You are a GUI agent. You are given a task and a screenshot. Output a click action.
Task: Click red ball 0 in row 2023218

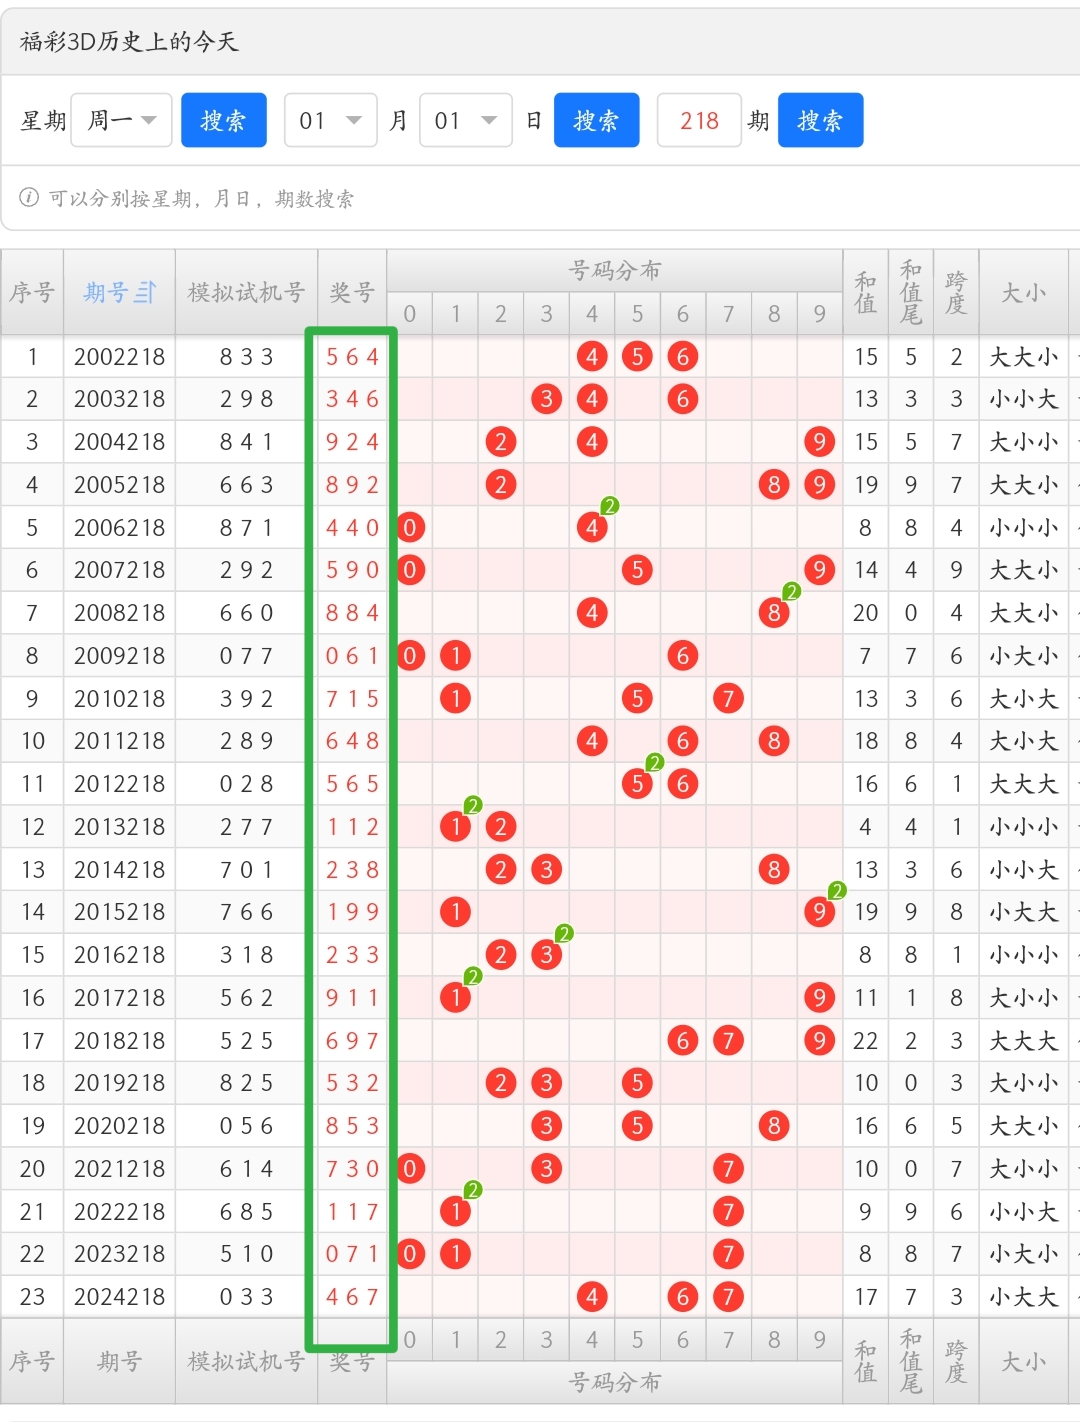coord(410,1254)
